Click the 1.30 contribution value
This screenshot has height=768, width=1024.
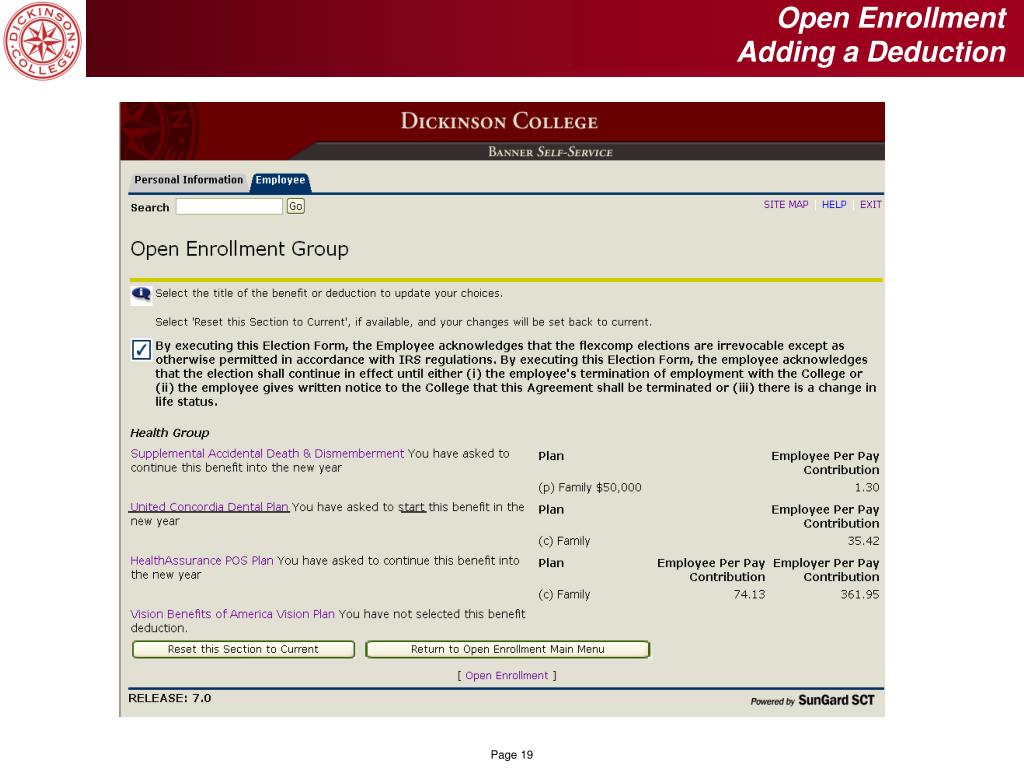pos(867,487)
